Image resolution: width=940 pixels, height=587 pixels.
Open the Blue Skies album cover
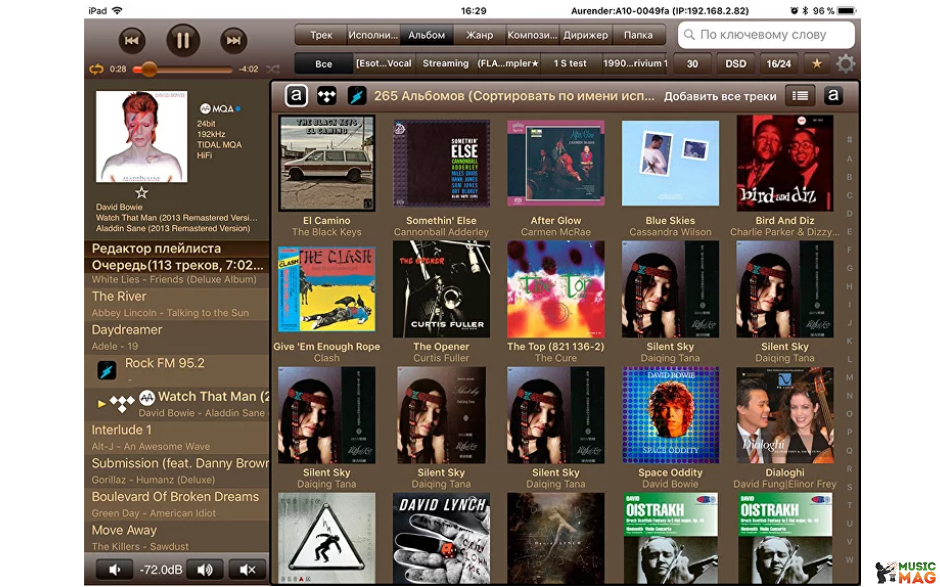click(670, 164)
